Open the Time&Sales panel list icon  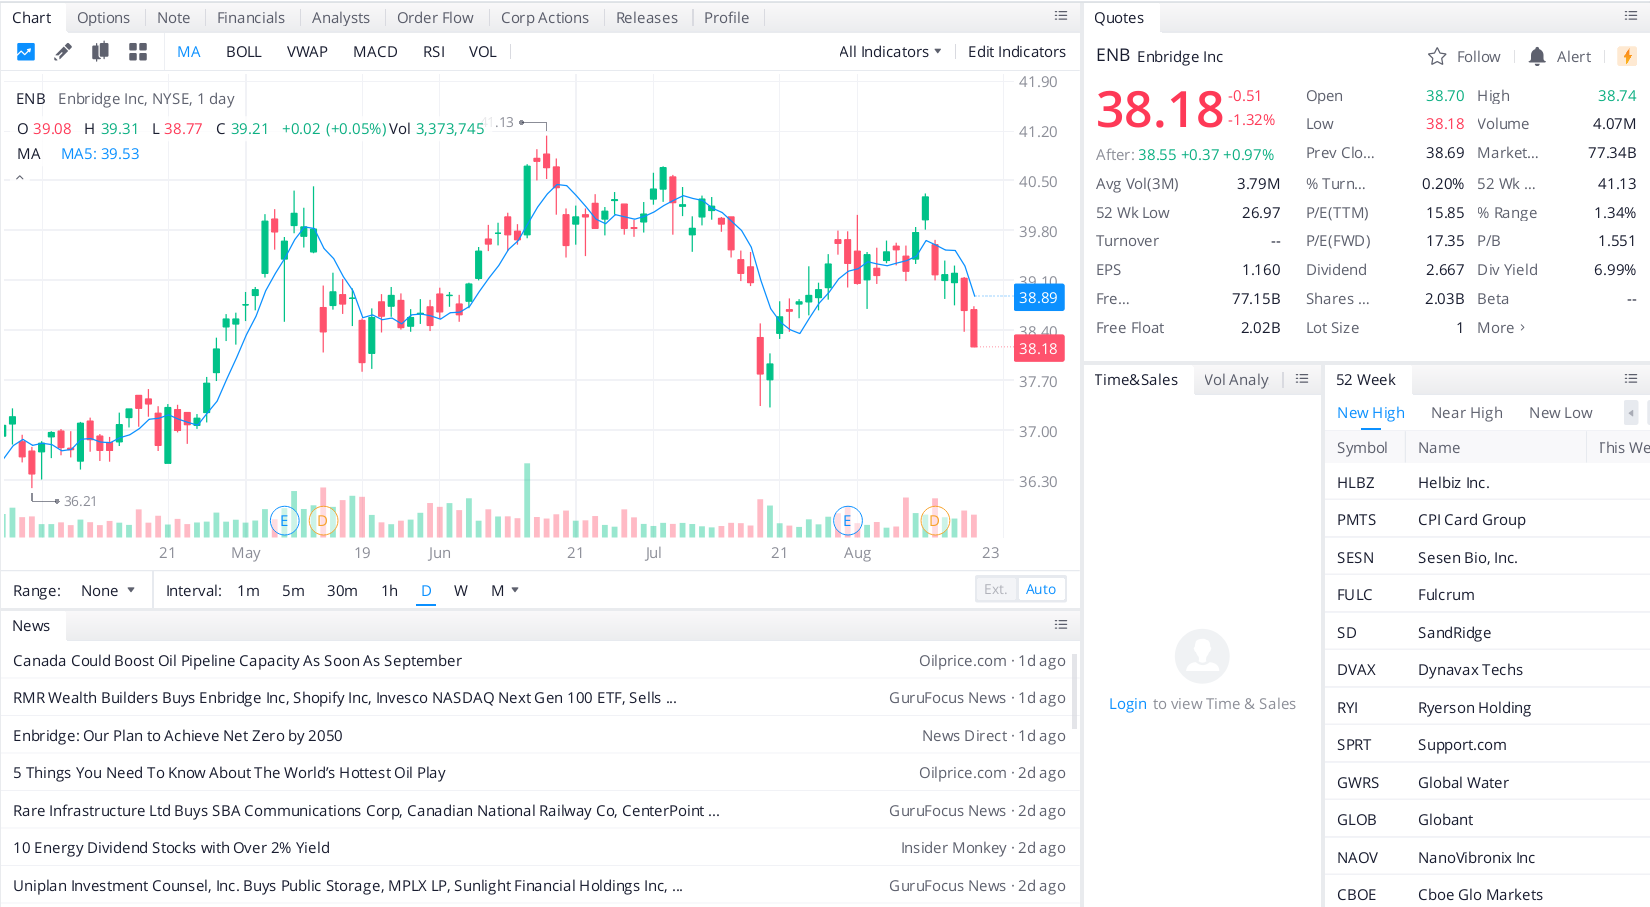(x=1302, y=379)
